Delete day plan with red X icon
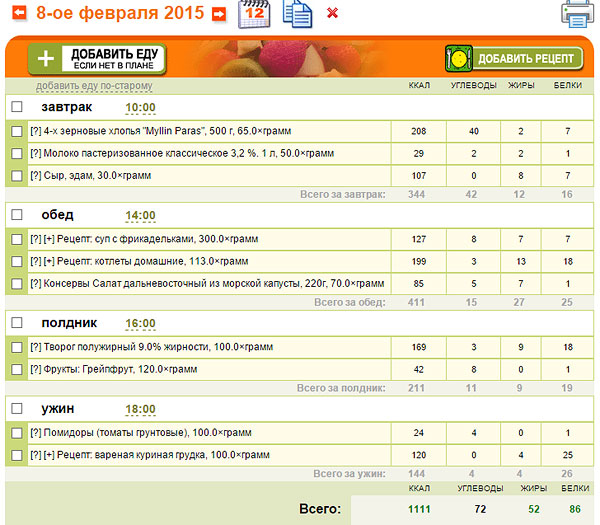Screen dimensions: 600x525 coord(333,14)
